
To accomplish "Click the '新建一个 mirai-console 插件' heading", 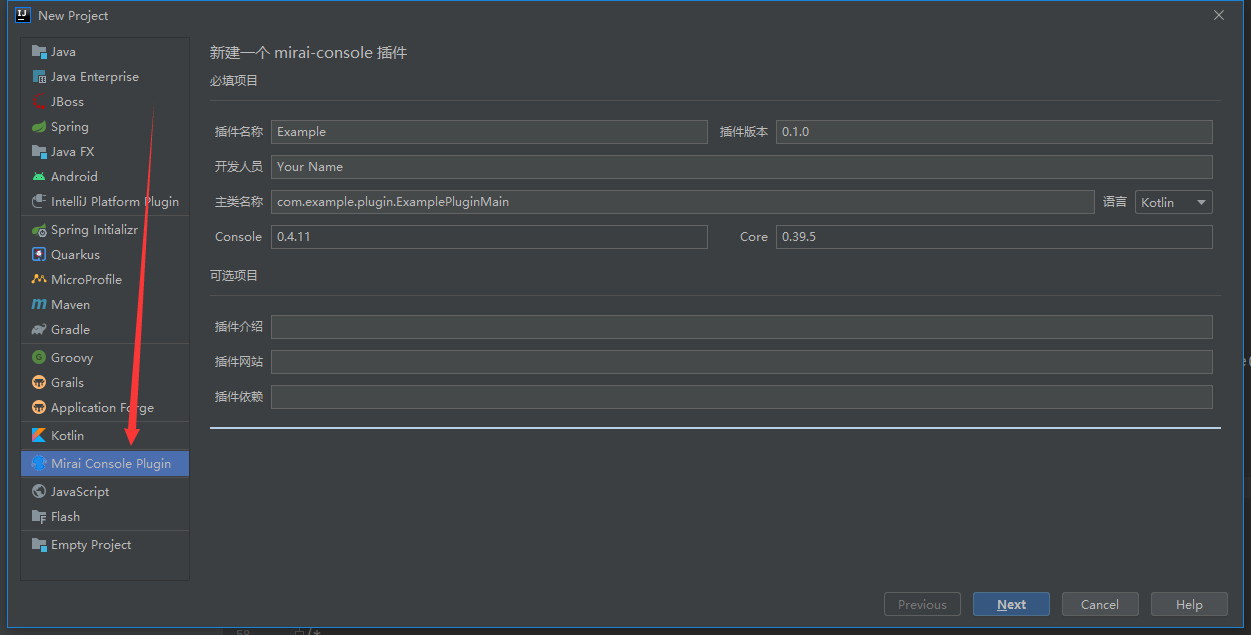I will (308, 53).
